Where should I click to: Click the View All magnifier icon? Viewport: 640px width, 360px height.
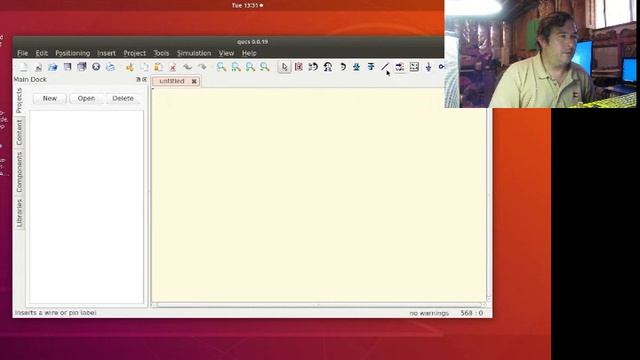pos(221,67)
